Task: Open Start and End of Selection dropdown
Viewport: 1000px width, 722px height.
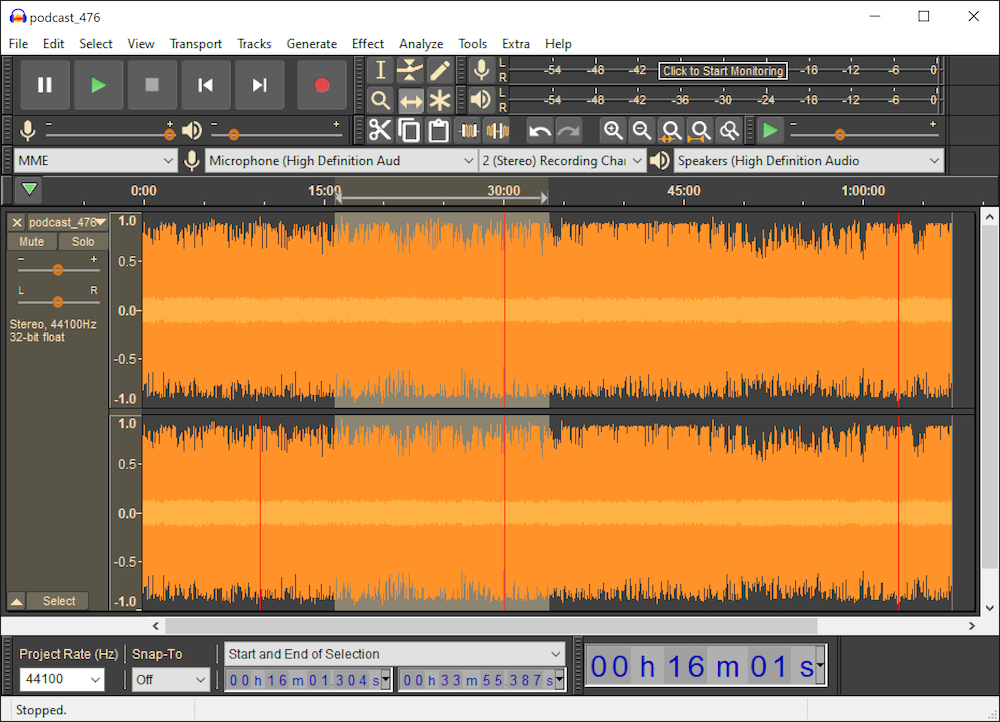Action: tap(395, 654)
